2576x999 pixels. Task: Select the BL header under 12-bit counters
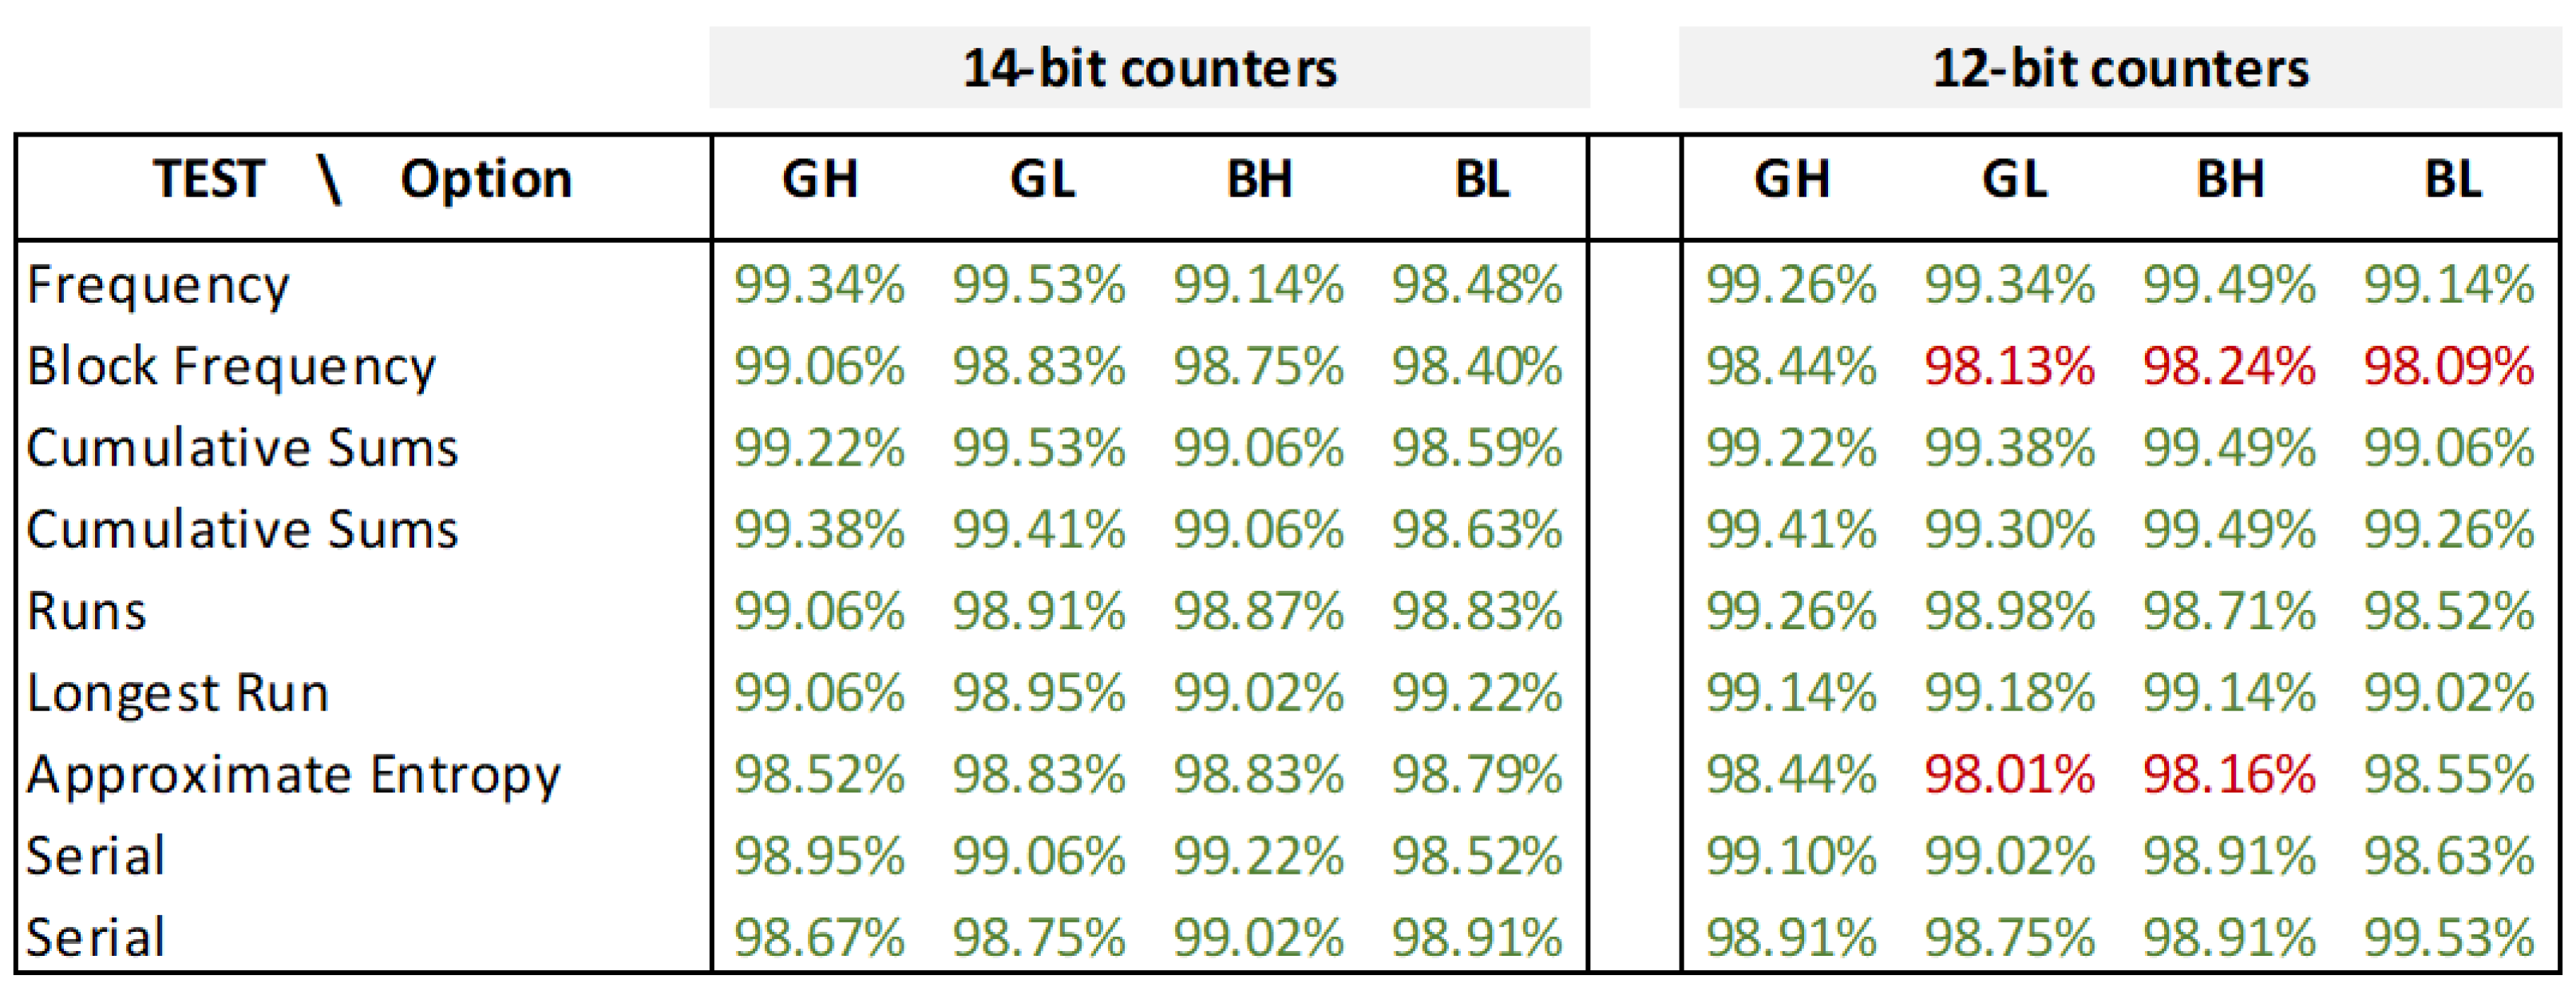pyautogui.click(x=2452, y=180)
